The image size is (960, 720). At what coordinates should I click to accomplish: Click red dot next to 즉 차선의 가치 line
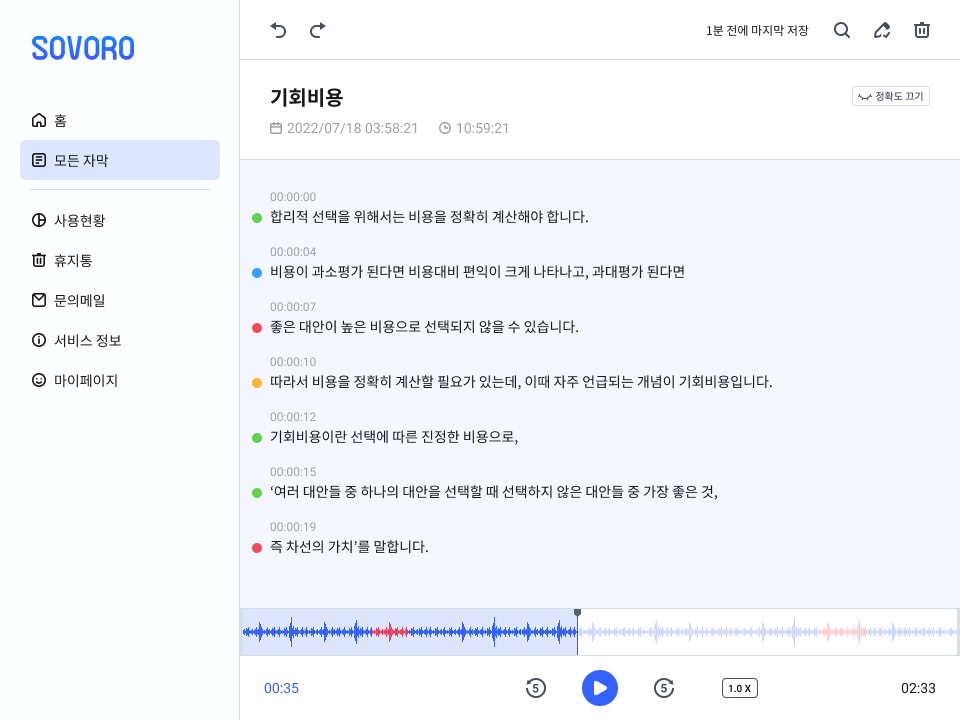coord(257,548)
